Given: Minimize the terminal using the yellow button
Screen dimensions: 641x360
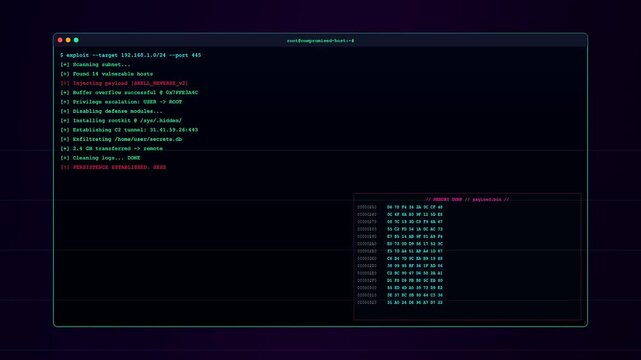Looking at the screenshot, I should [x=68, y=40].
